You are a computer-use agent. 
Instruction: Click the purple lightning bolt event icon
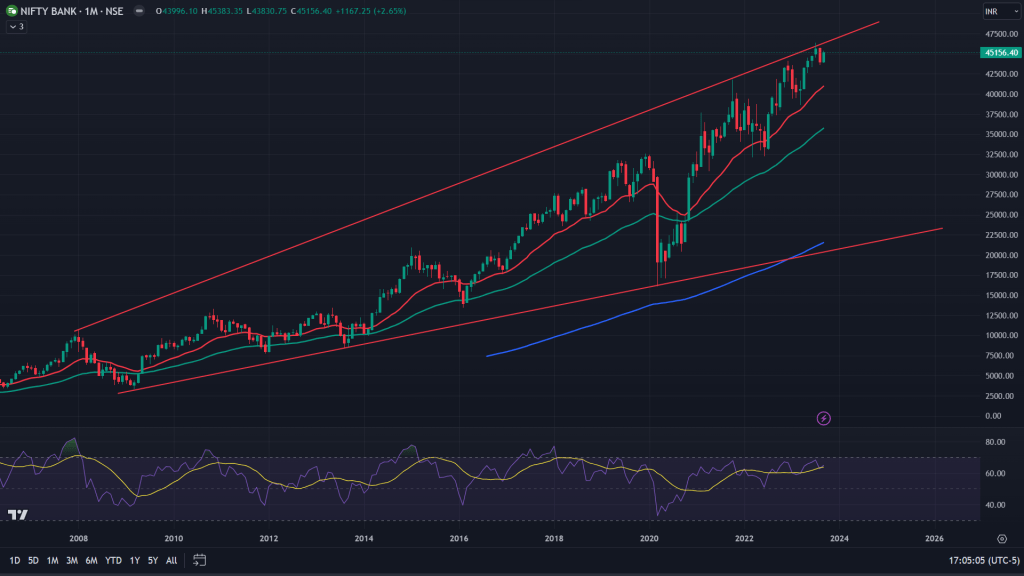point(824,418)
